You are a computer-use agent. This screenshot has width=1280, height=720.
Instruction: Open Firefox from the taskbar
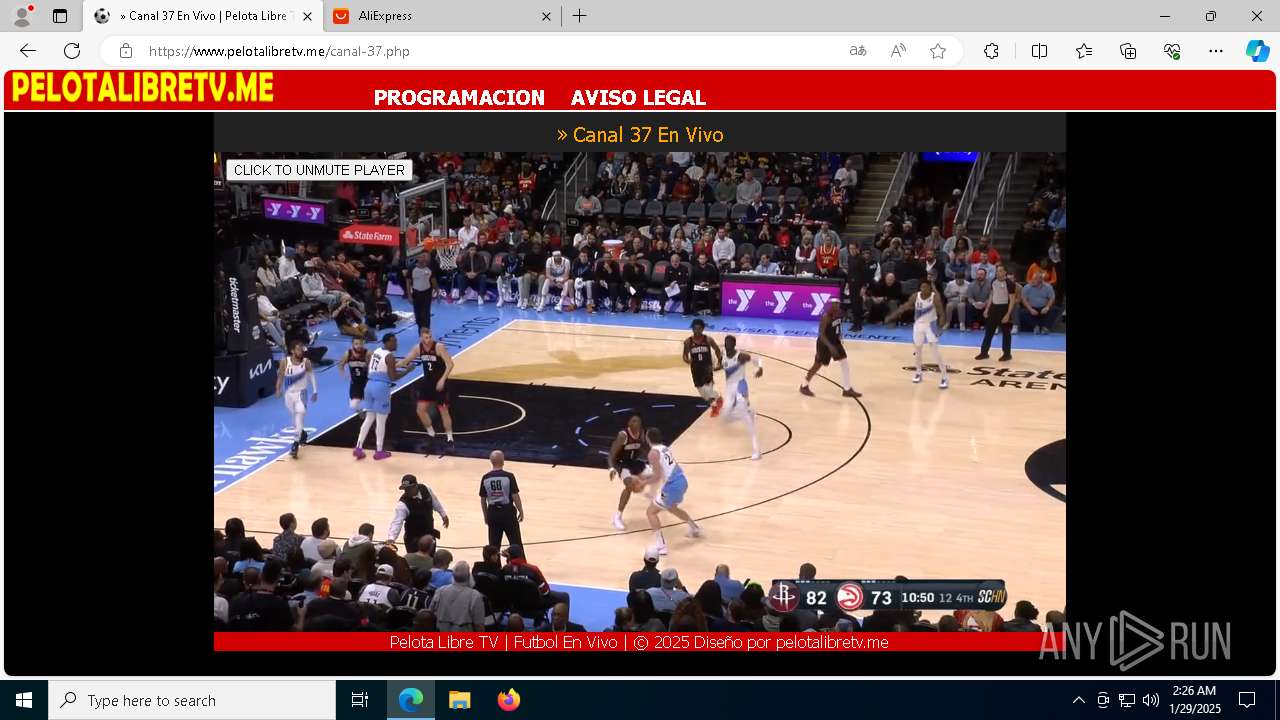point(509,700)
